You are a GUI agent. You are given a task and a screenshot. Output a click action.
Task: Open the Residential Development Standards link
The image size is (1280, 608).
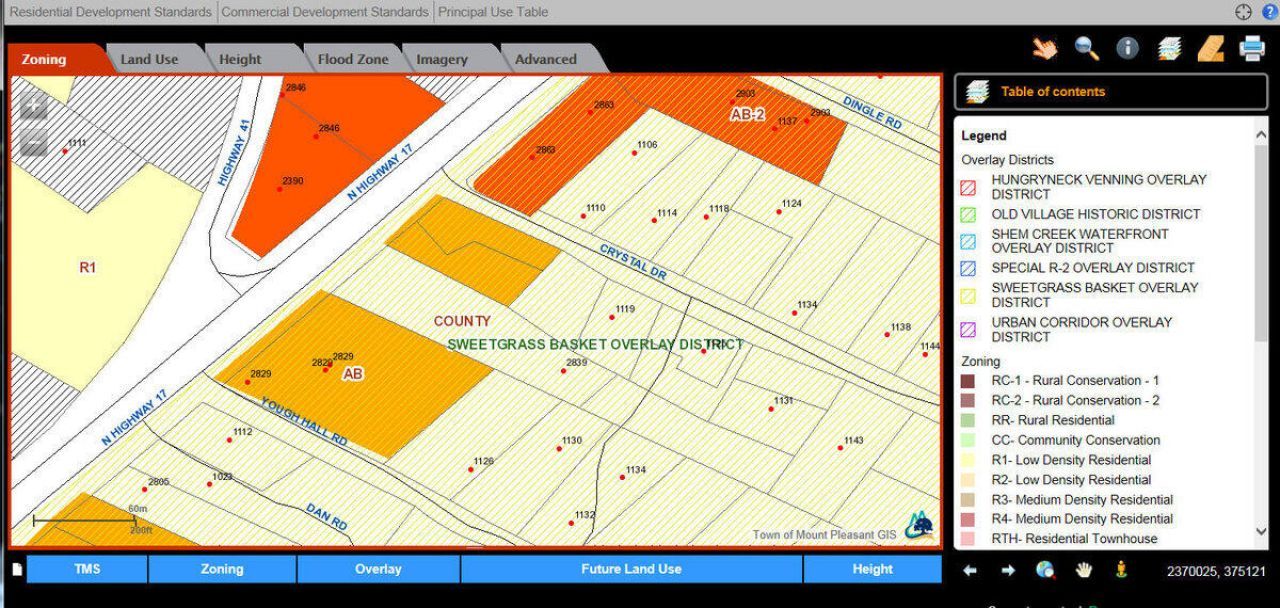coord(110,12)
